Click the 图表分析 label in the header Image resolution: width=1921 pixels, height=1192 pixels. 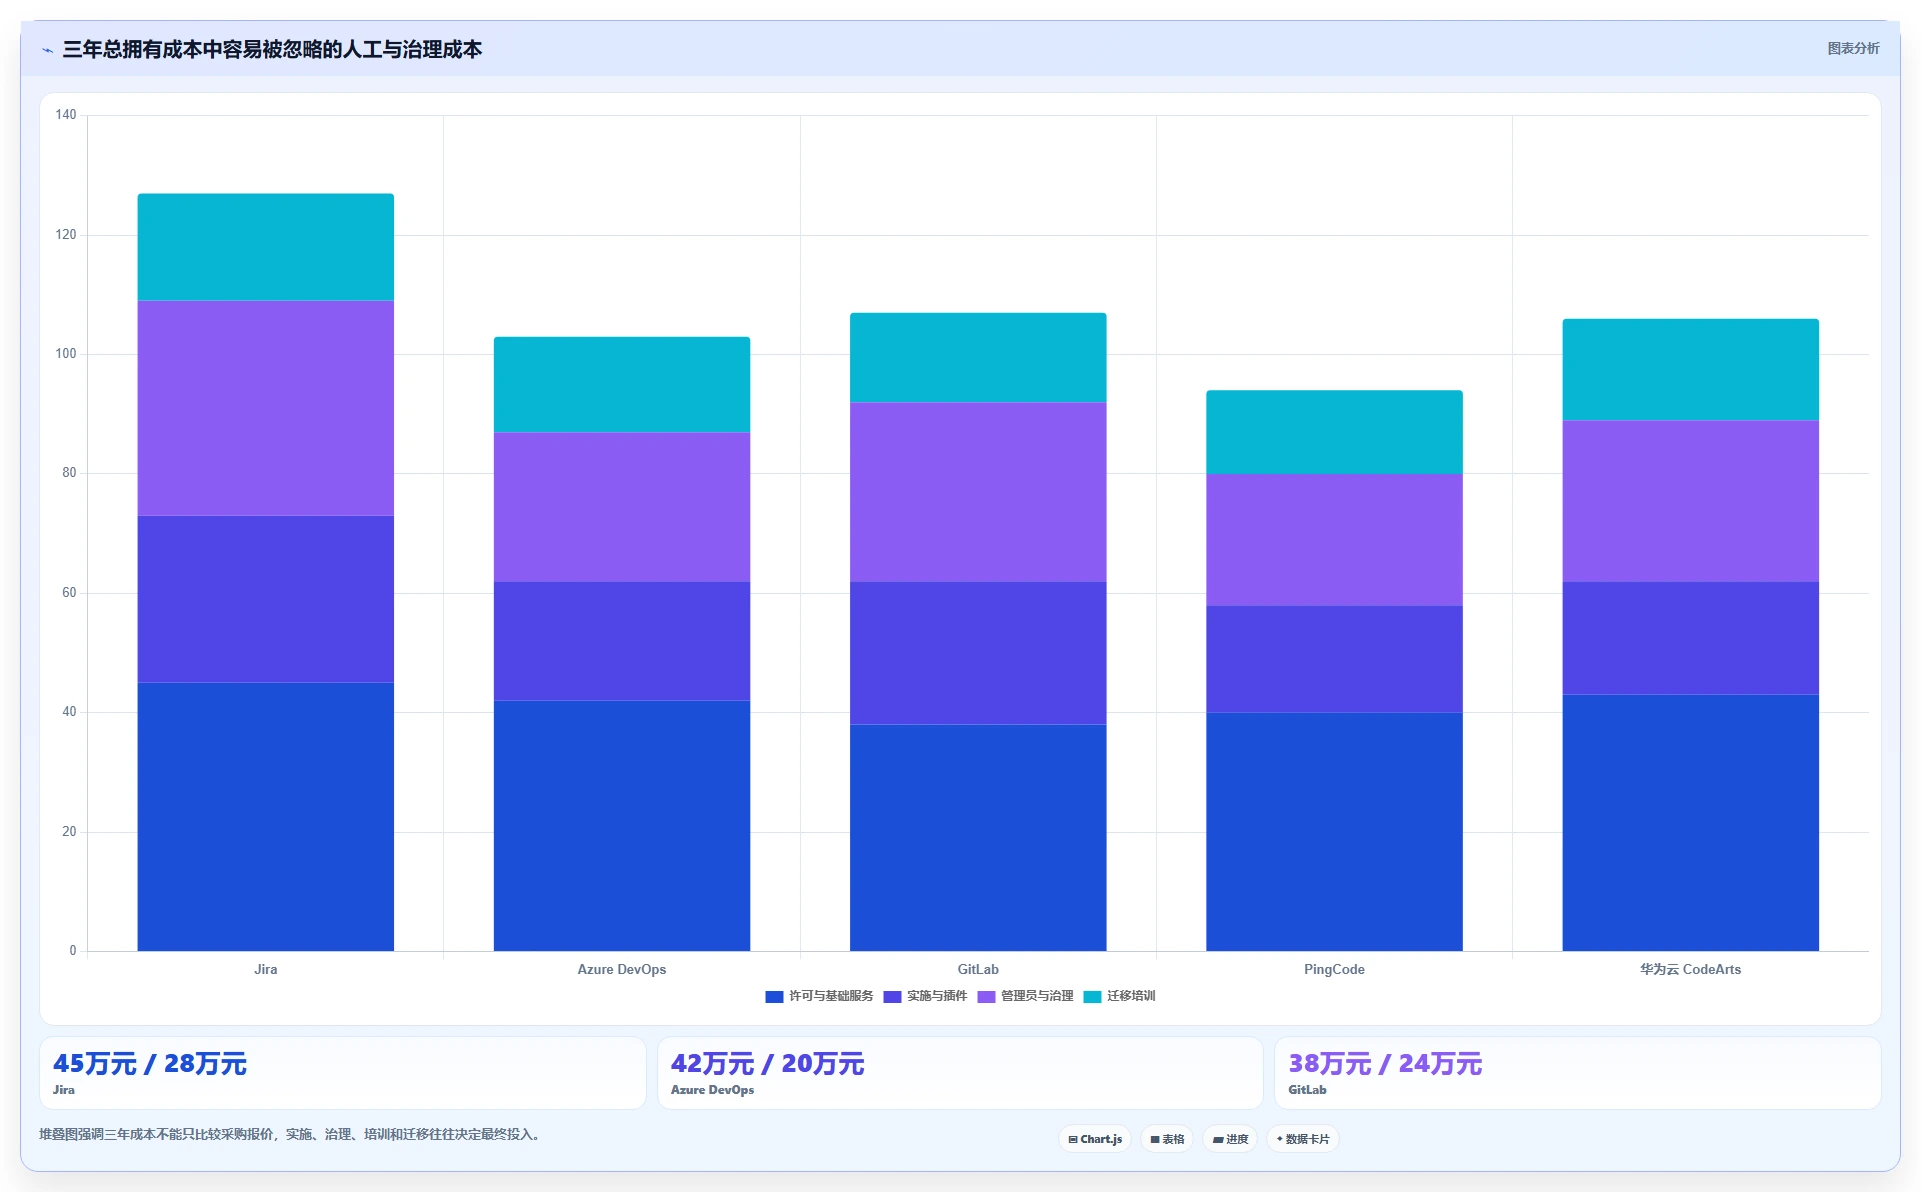pos(1853,48)
